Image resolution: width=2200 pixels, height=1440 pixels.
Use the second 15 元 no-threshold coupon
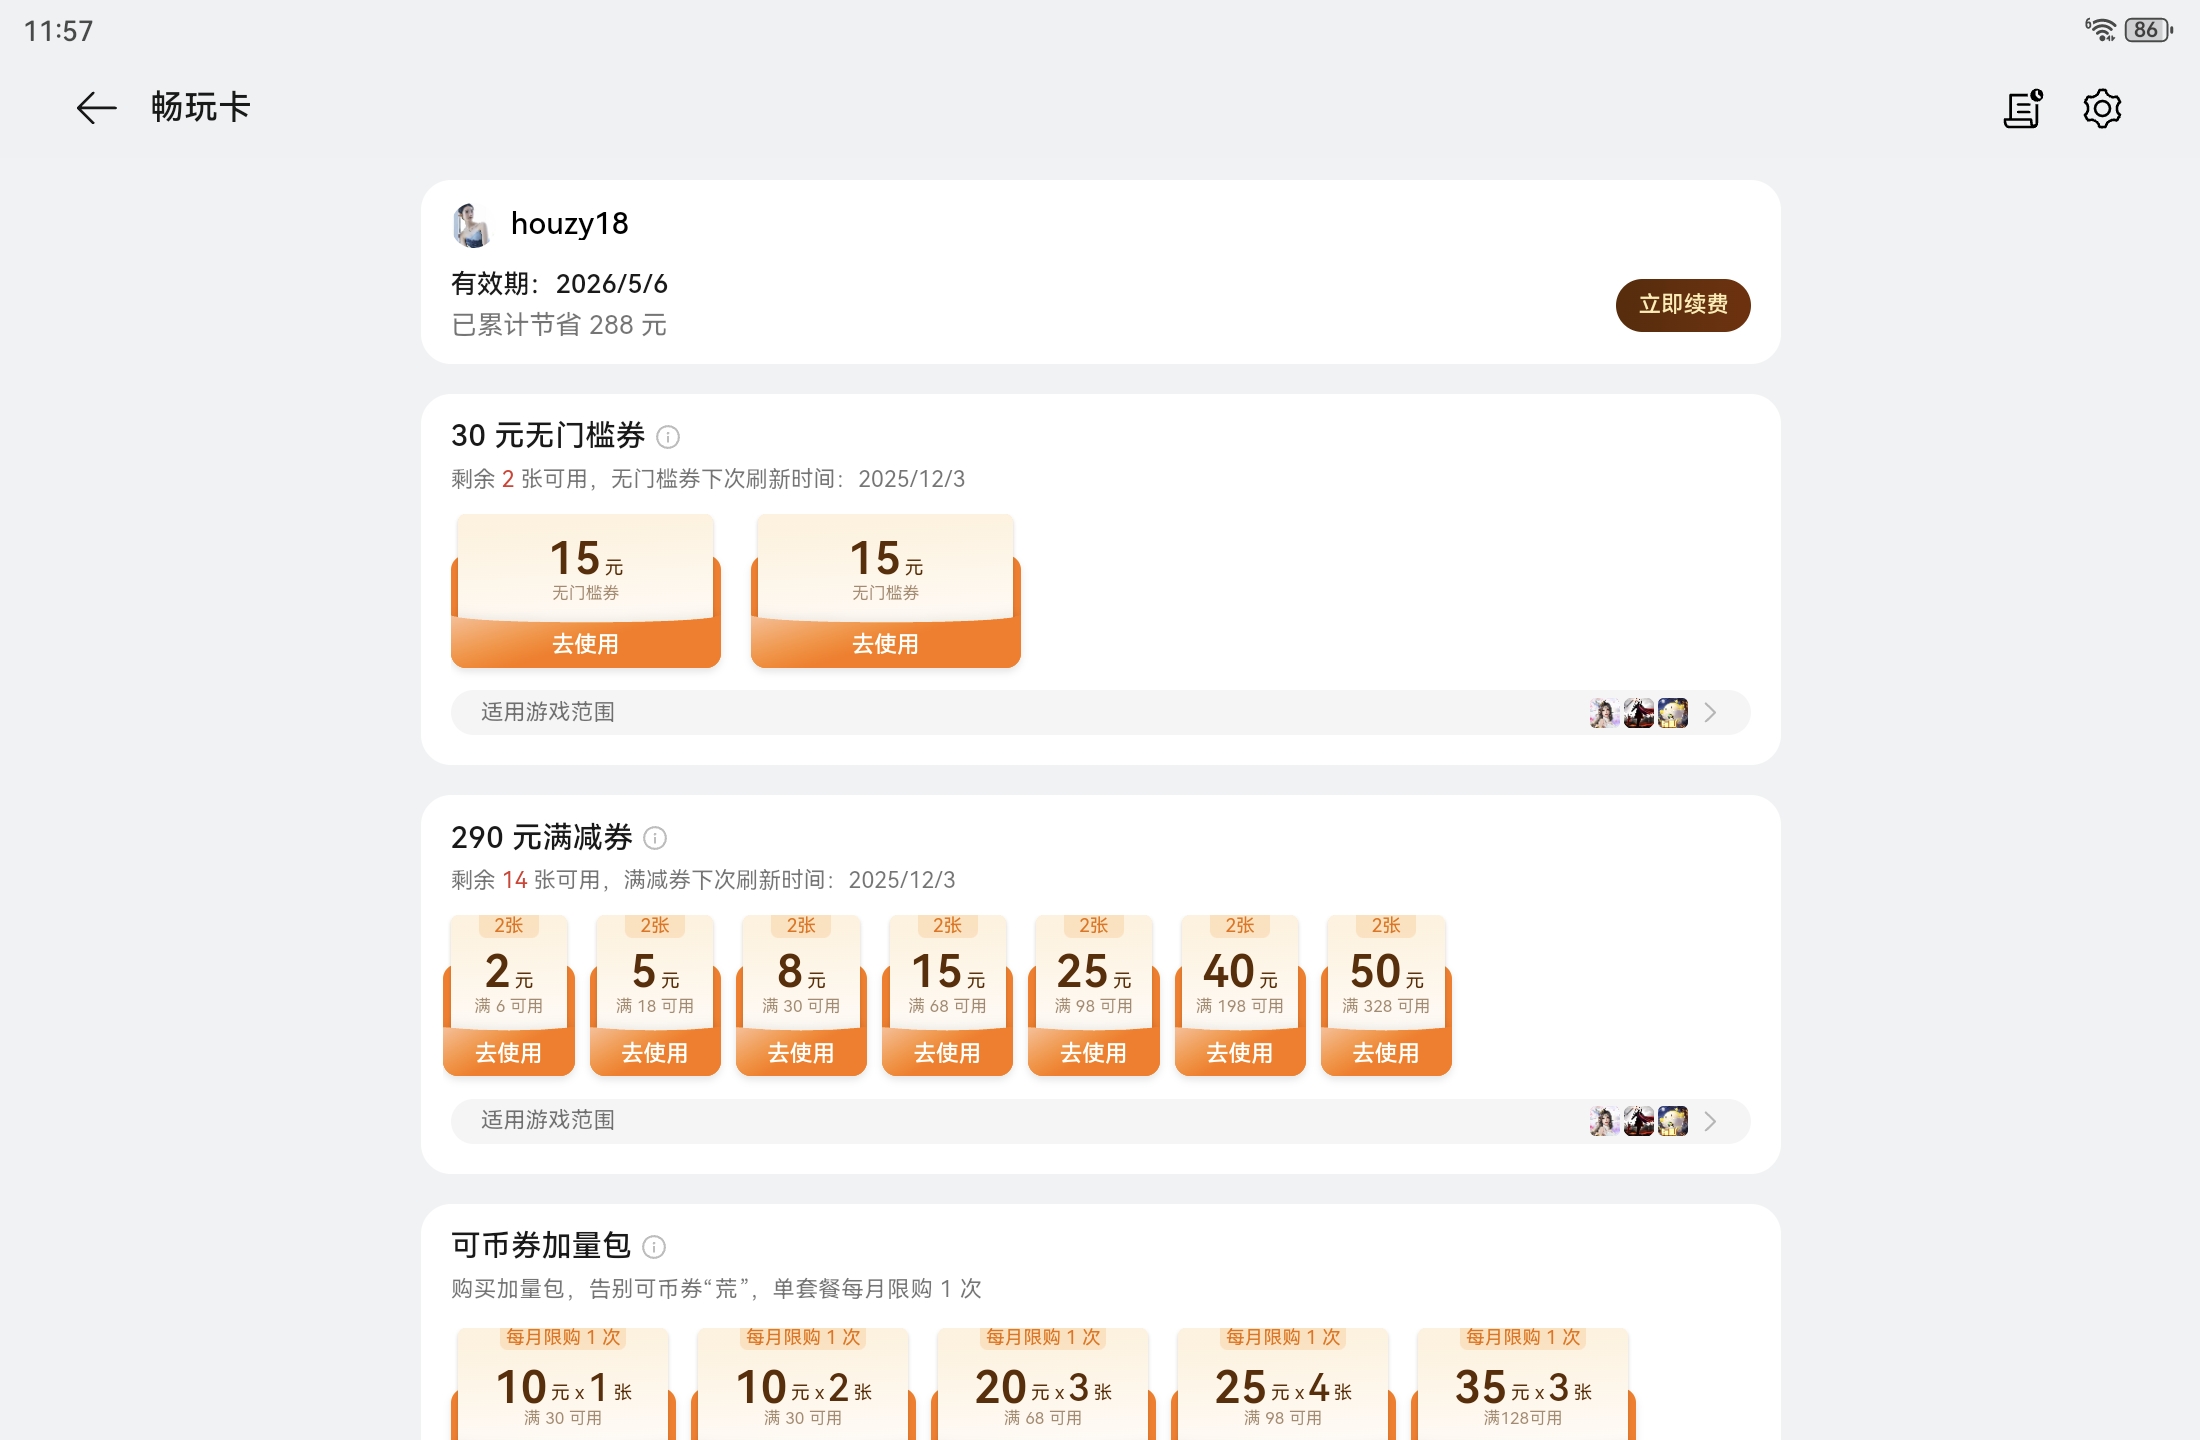coord(885,643)
